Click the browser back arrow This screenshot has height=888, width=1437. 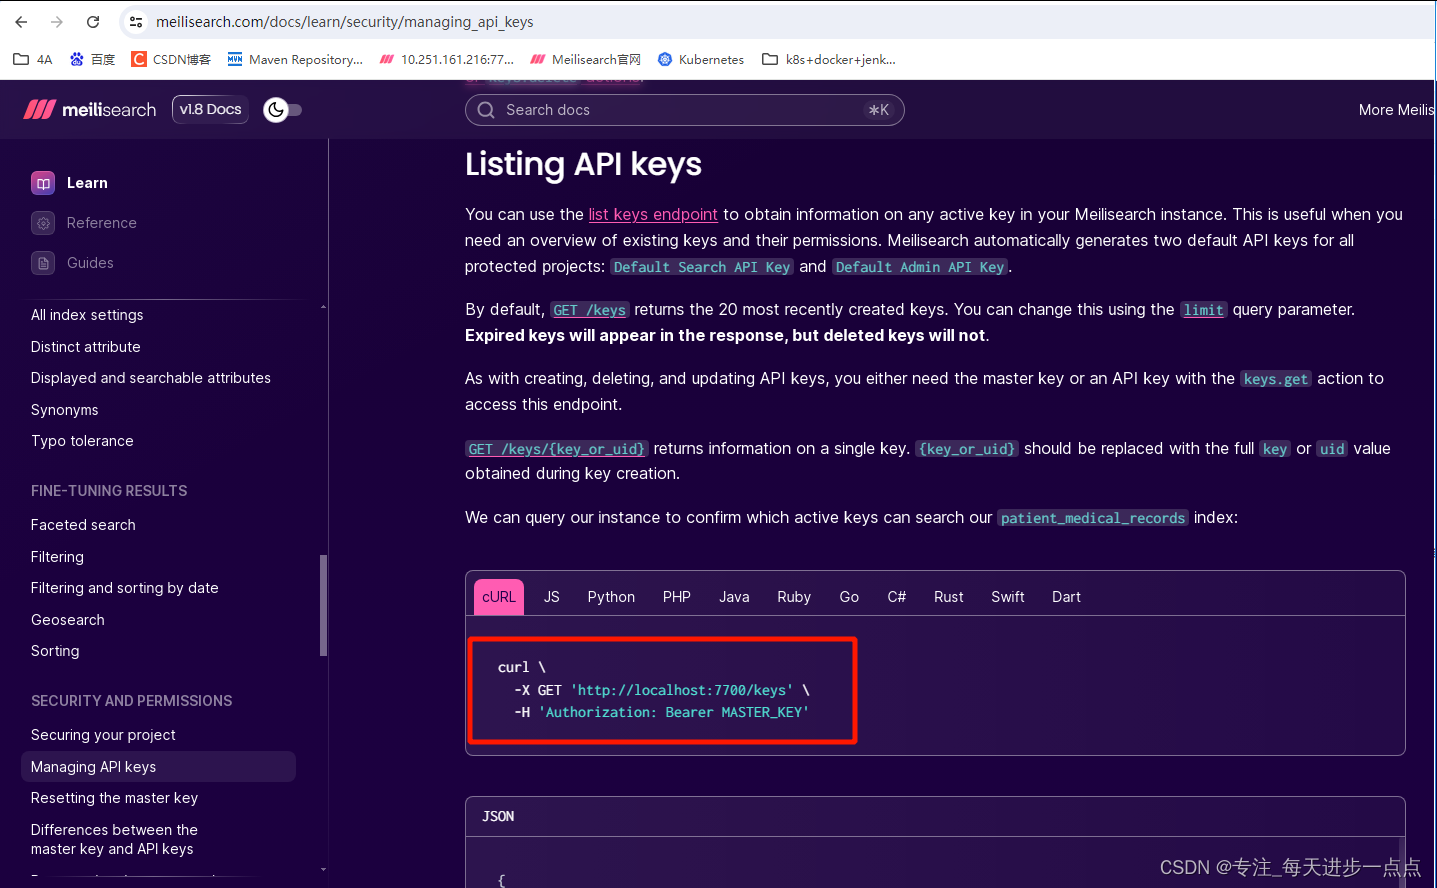[x=21, y=21]
